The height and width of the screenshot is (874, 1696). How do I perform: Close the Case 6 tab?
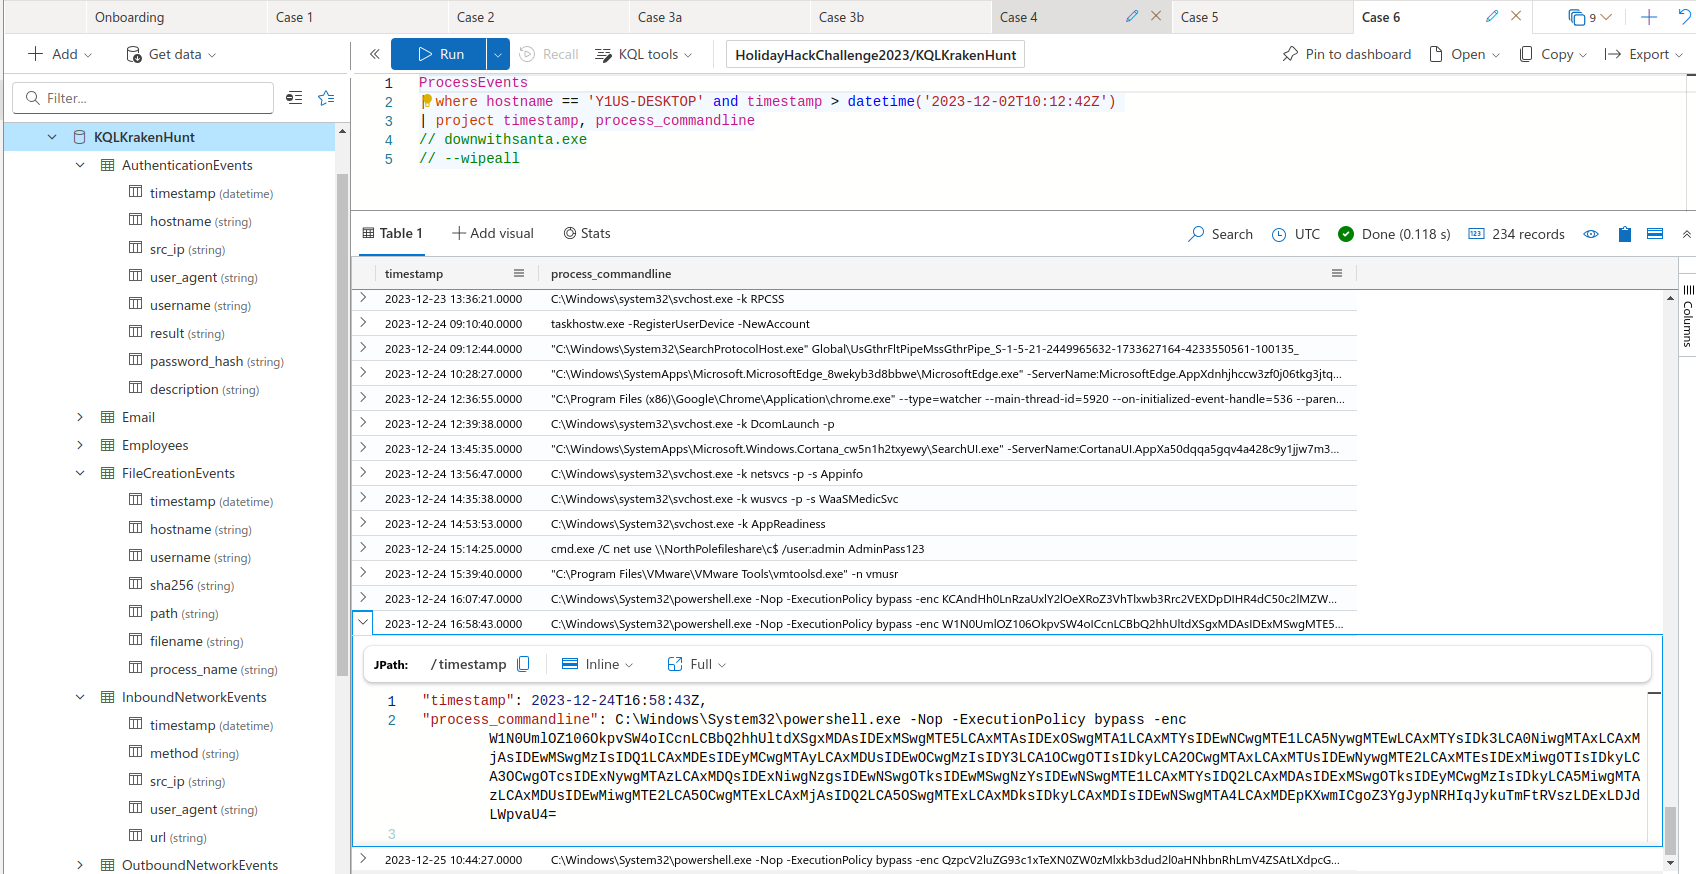pyautogui.click(x=1516, y=16)
